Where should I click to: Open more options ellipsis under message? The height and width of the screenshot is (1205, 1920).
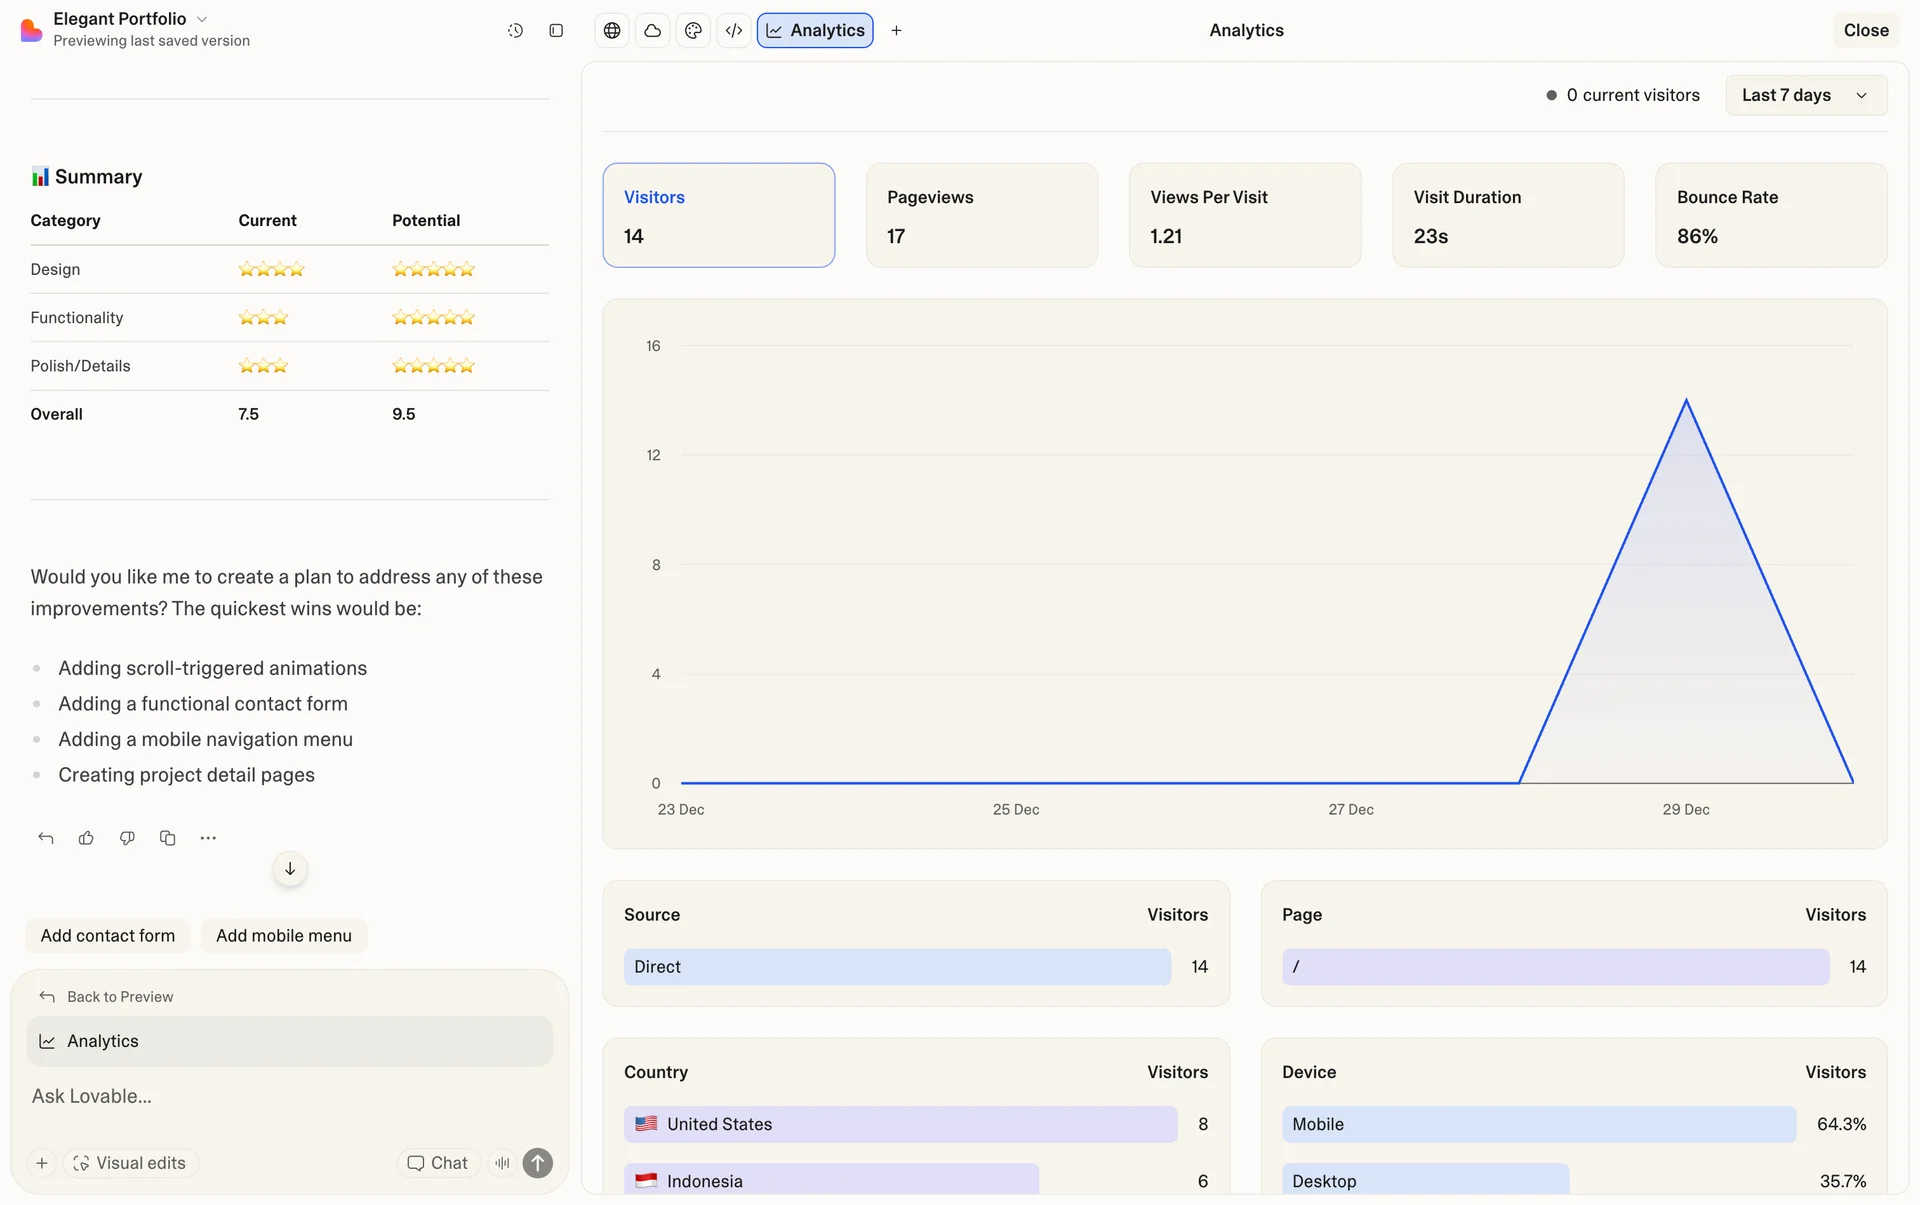(208, 838)
